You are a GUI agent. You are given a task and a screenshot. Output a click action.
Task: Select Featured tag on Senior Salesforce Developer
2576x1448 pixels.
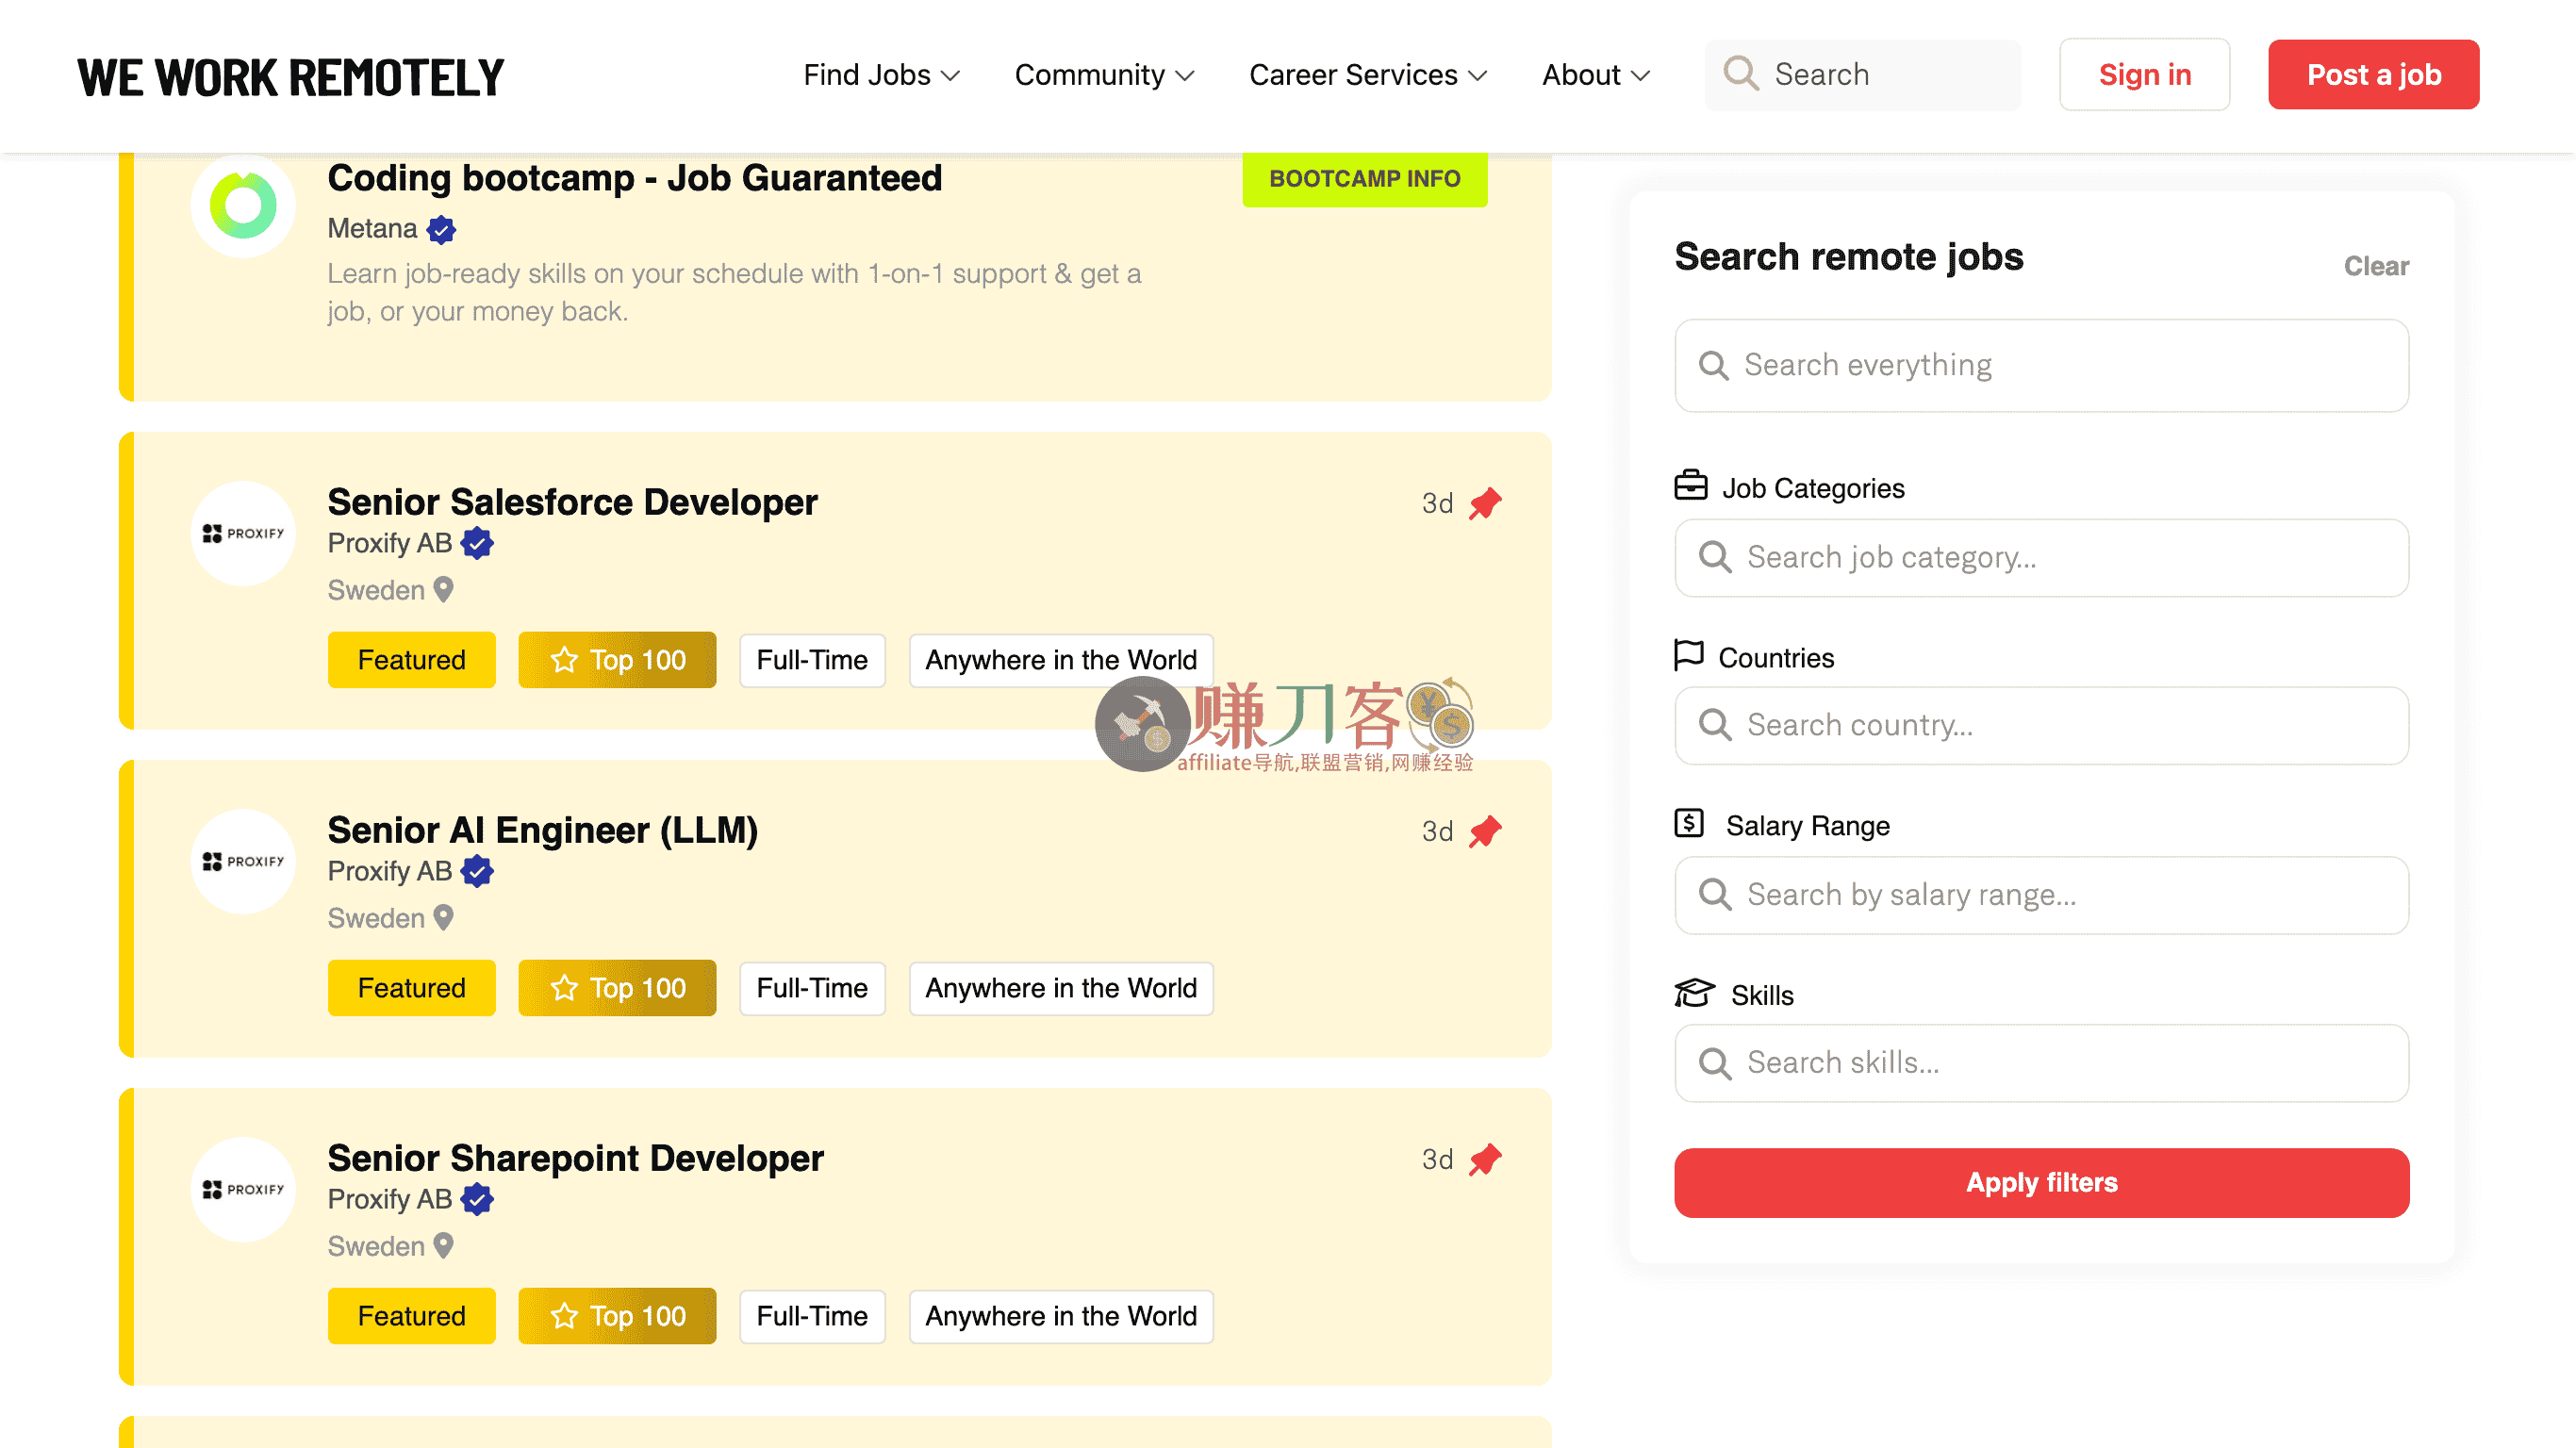[x=411, y=660]
